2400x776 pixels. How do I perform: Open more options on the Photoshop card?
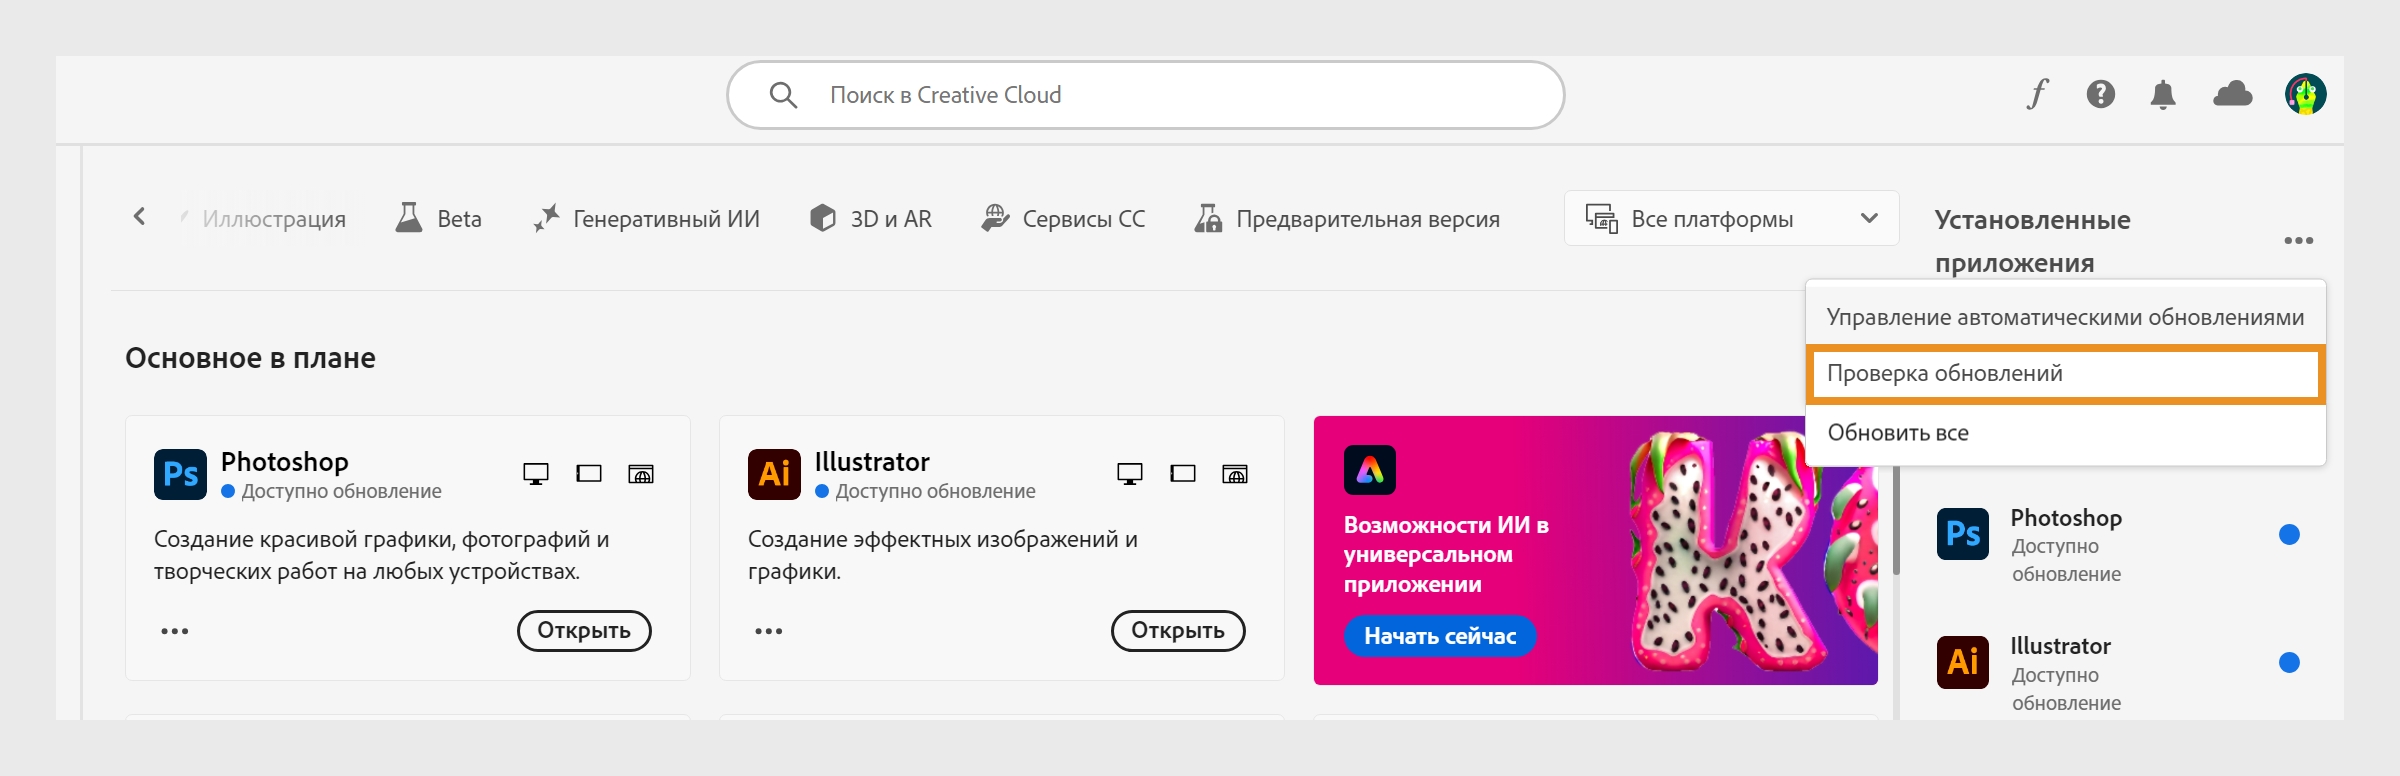(x=175, y=631)
